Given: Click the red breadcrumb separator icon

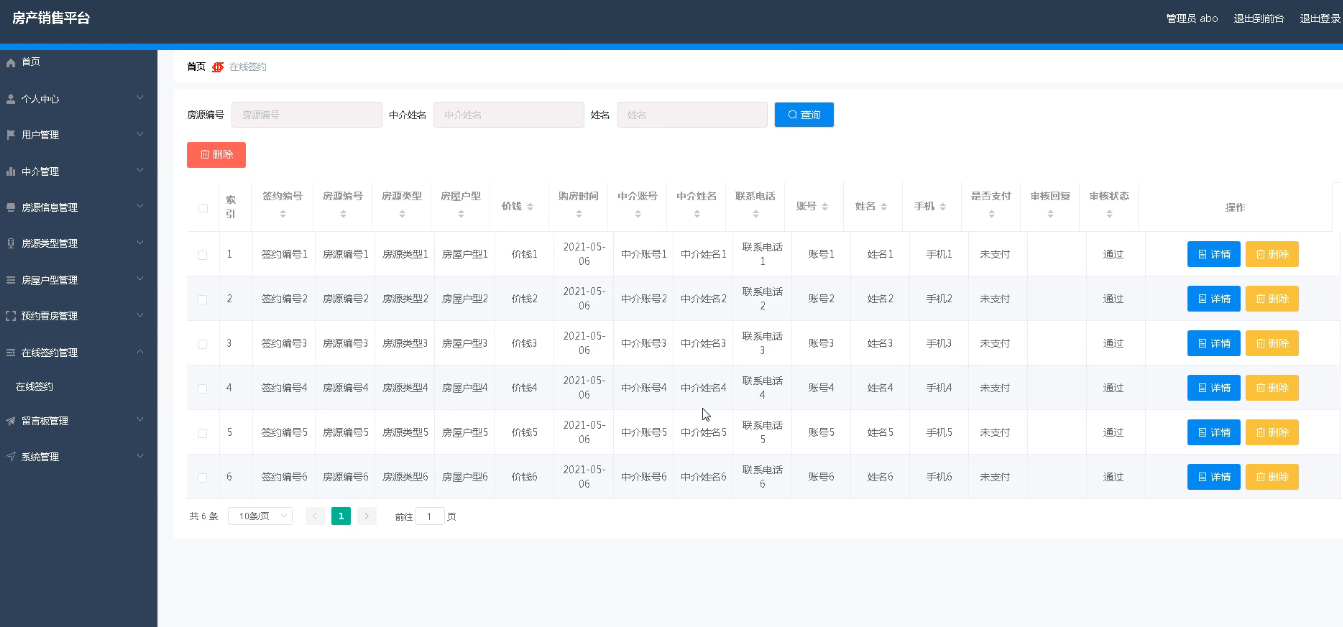Looking at the screenshot, I should [217, 67].
